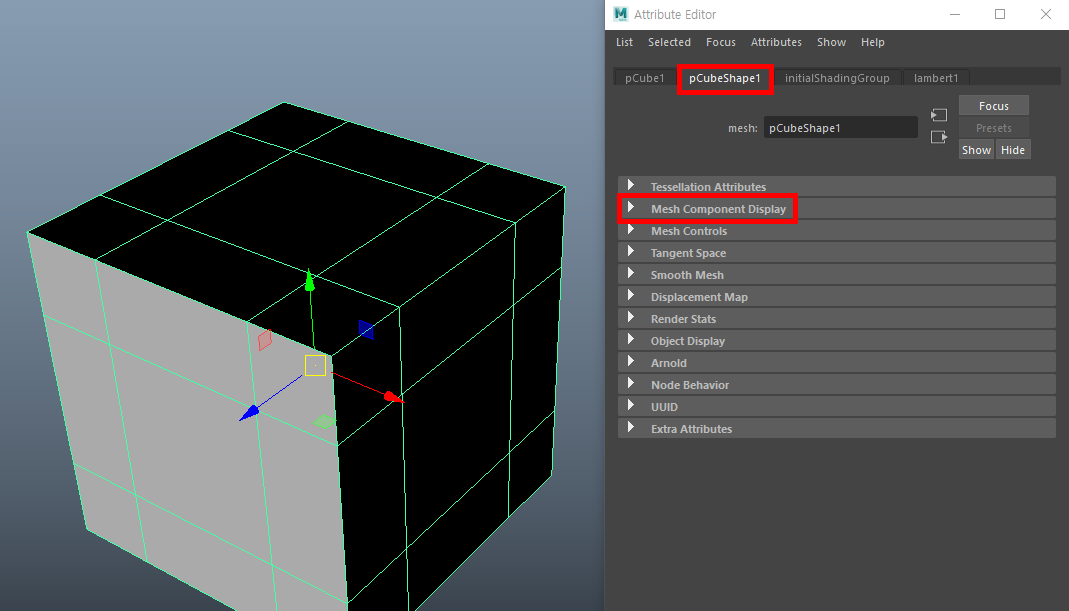Click the blue Z-axis move arrow
This screenshot has width=1069, height=611.
point(250,413)
